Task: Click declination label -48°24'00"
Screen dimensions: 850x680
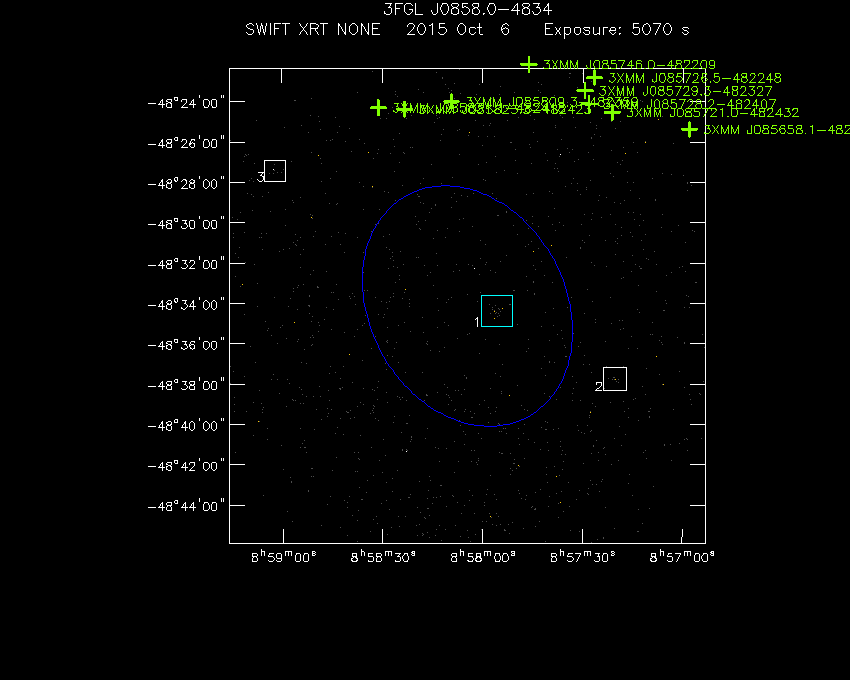Action: pyautogui.click(x=186, y=102)
